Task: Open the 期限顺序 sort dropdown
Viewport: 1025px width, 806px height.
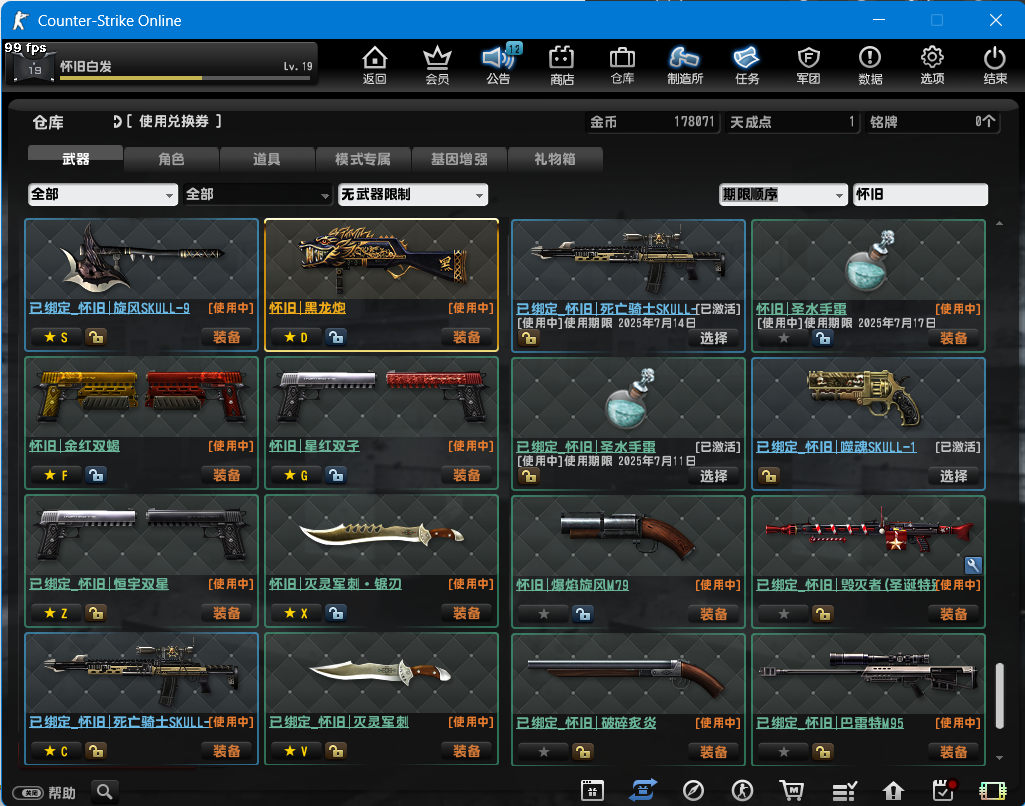Action: click(782, 194)
